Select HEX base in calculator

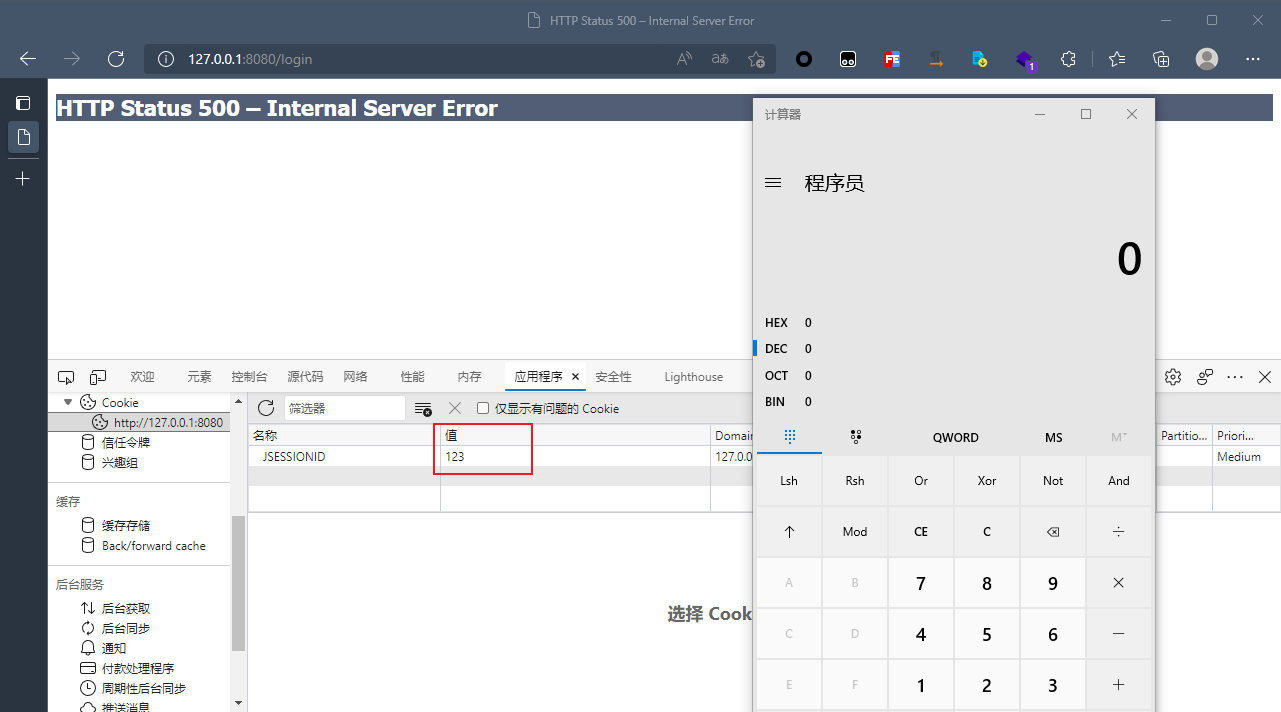tap(955, 323)
